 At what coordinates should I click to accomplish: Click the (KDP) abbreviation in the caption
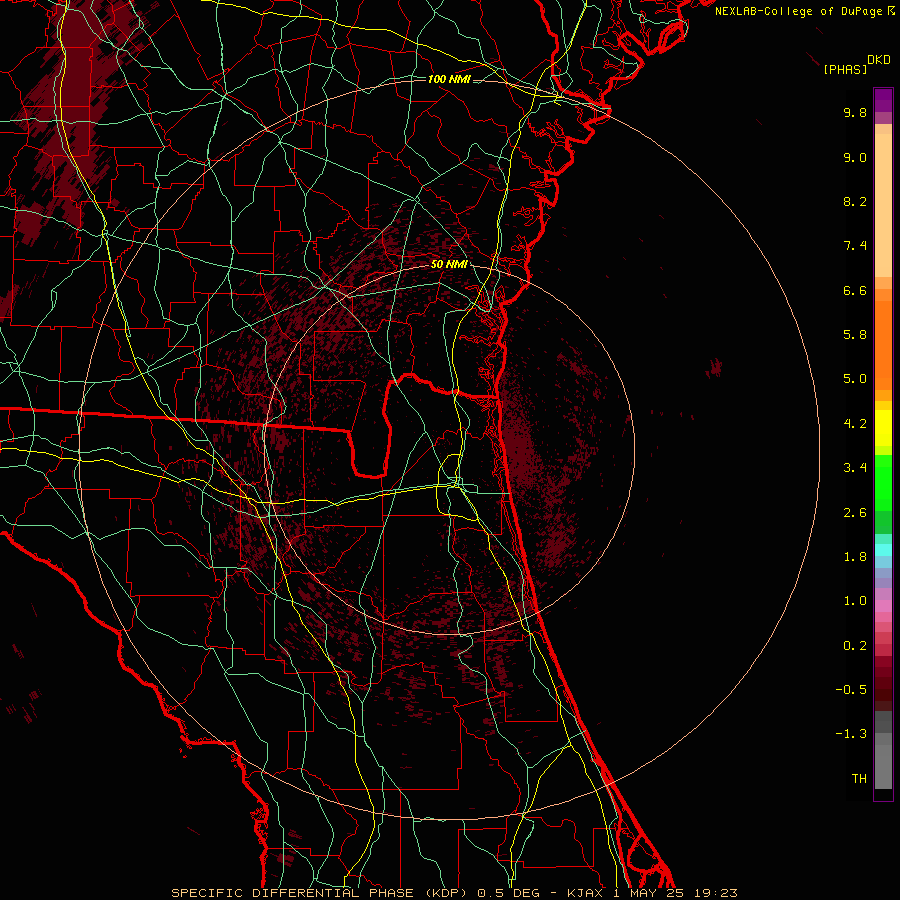coord(446,893)
